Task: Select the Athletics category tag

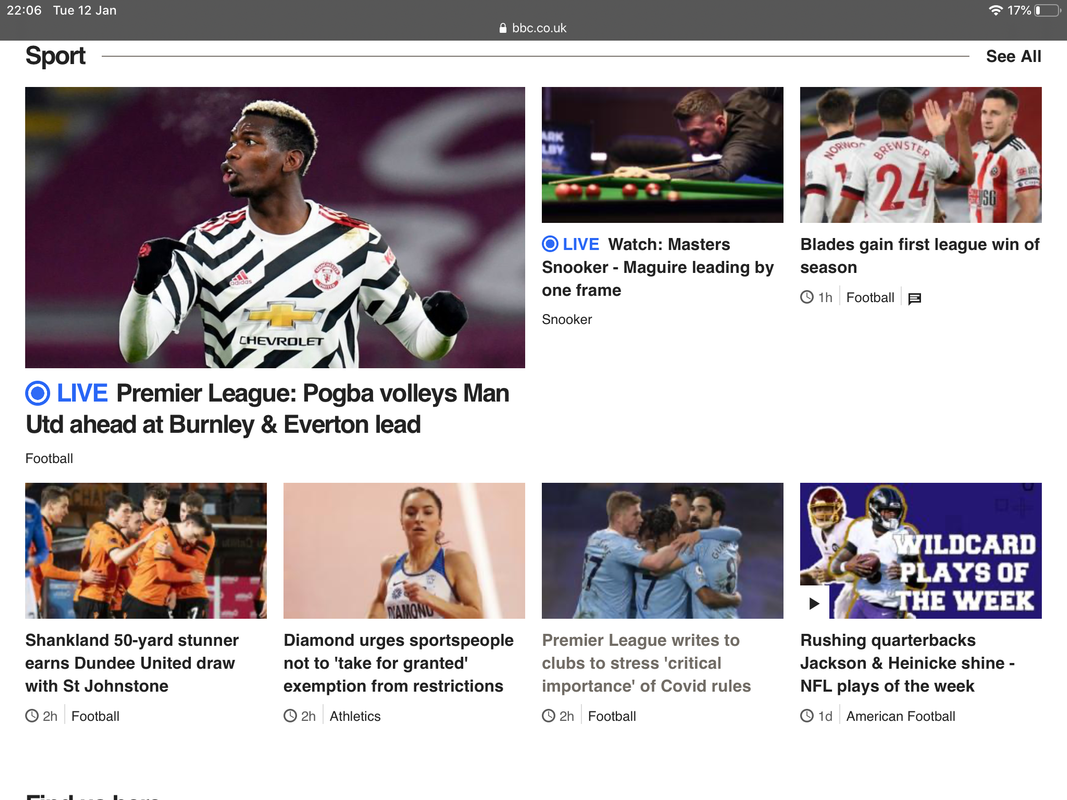Action: click(x=355, y=716)
